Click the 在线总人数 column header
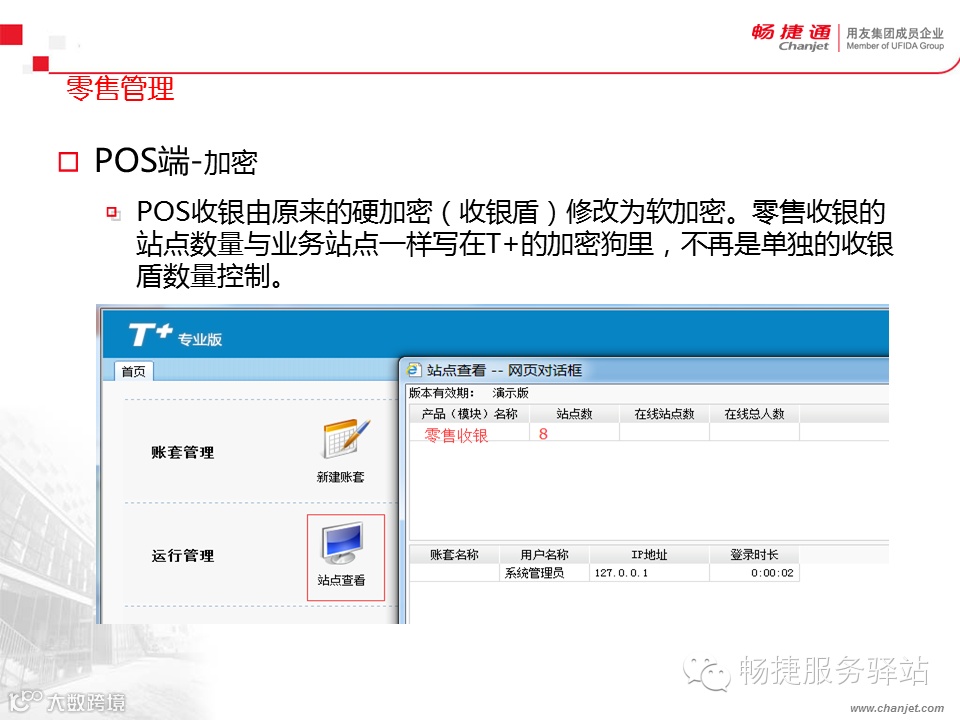The width and height of the screenshot is (960, 720). pyautogui.click(x=754, y=414)
